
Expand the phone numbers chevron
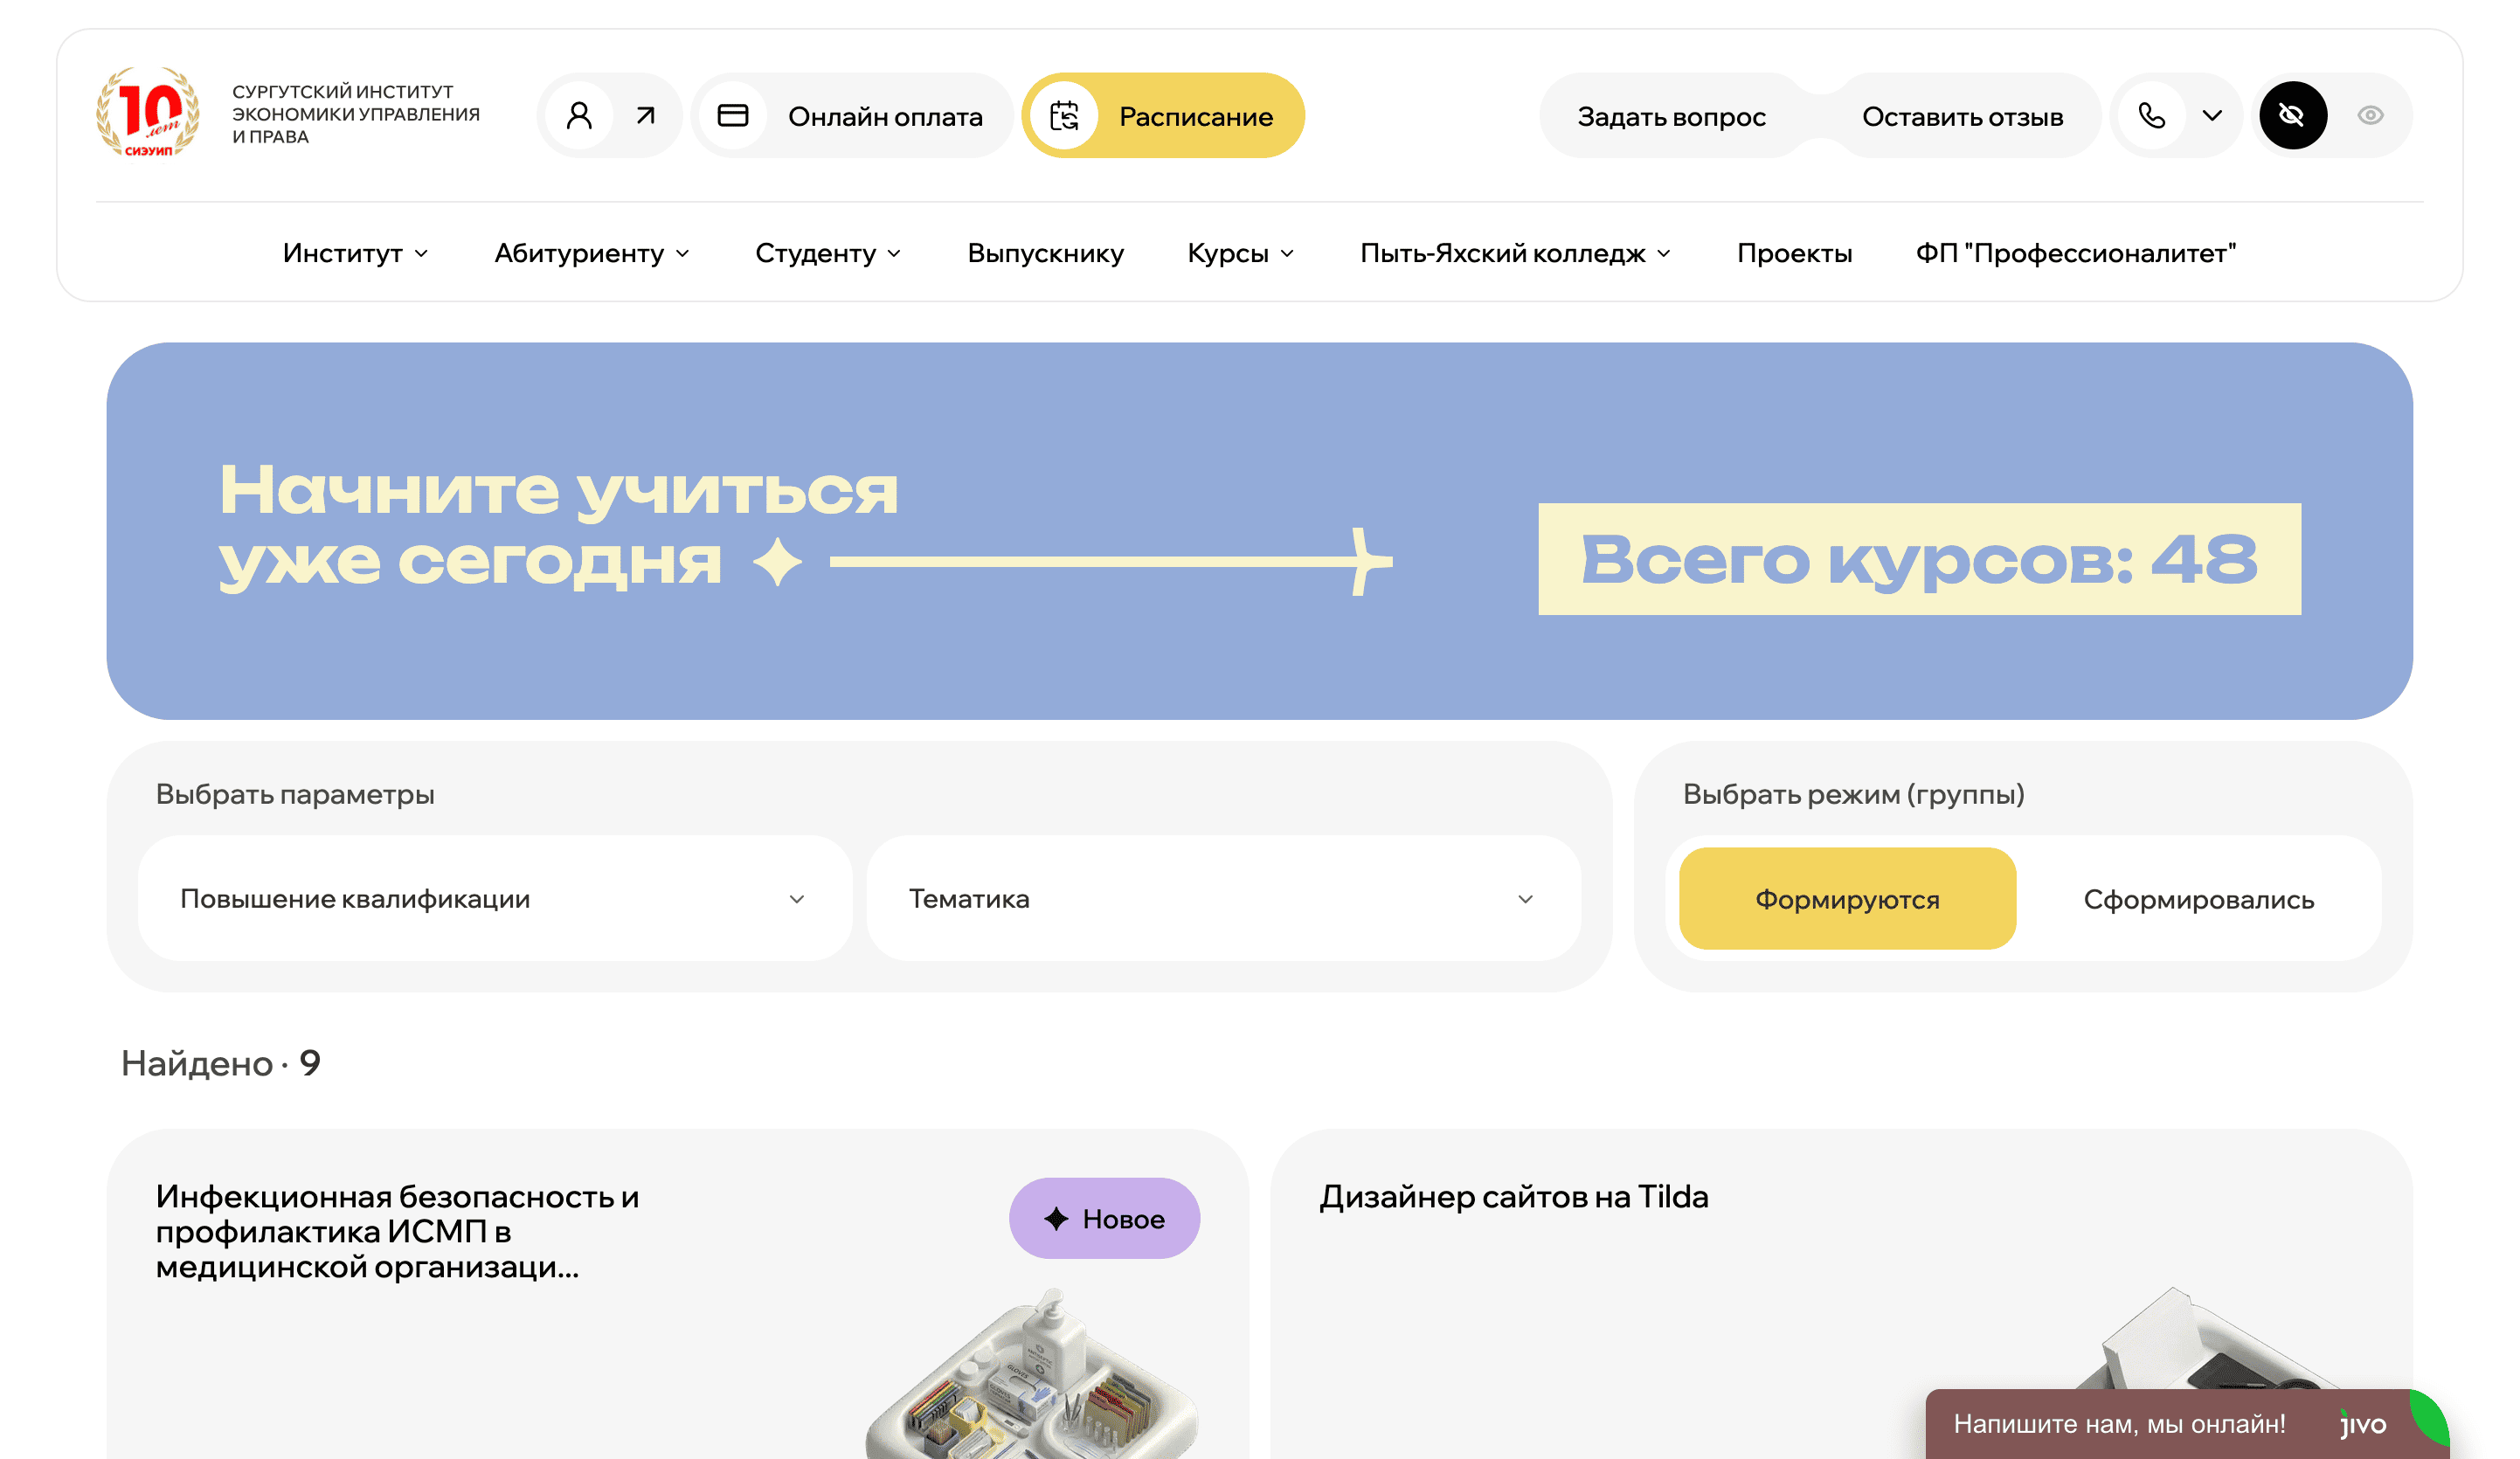(x=2213, y=116)
